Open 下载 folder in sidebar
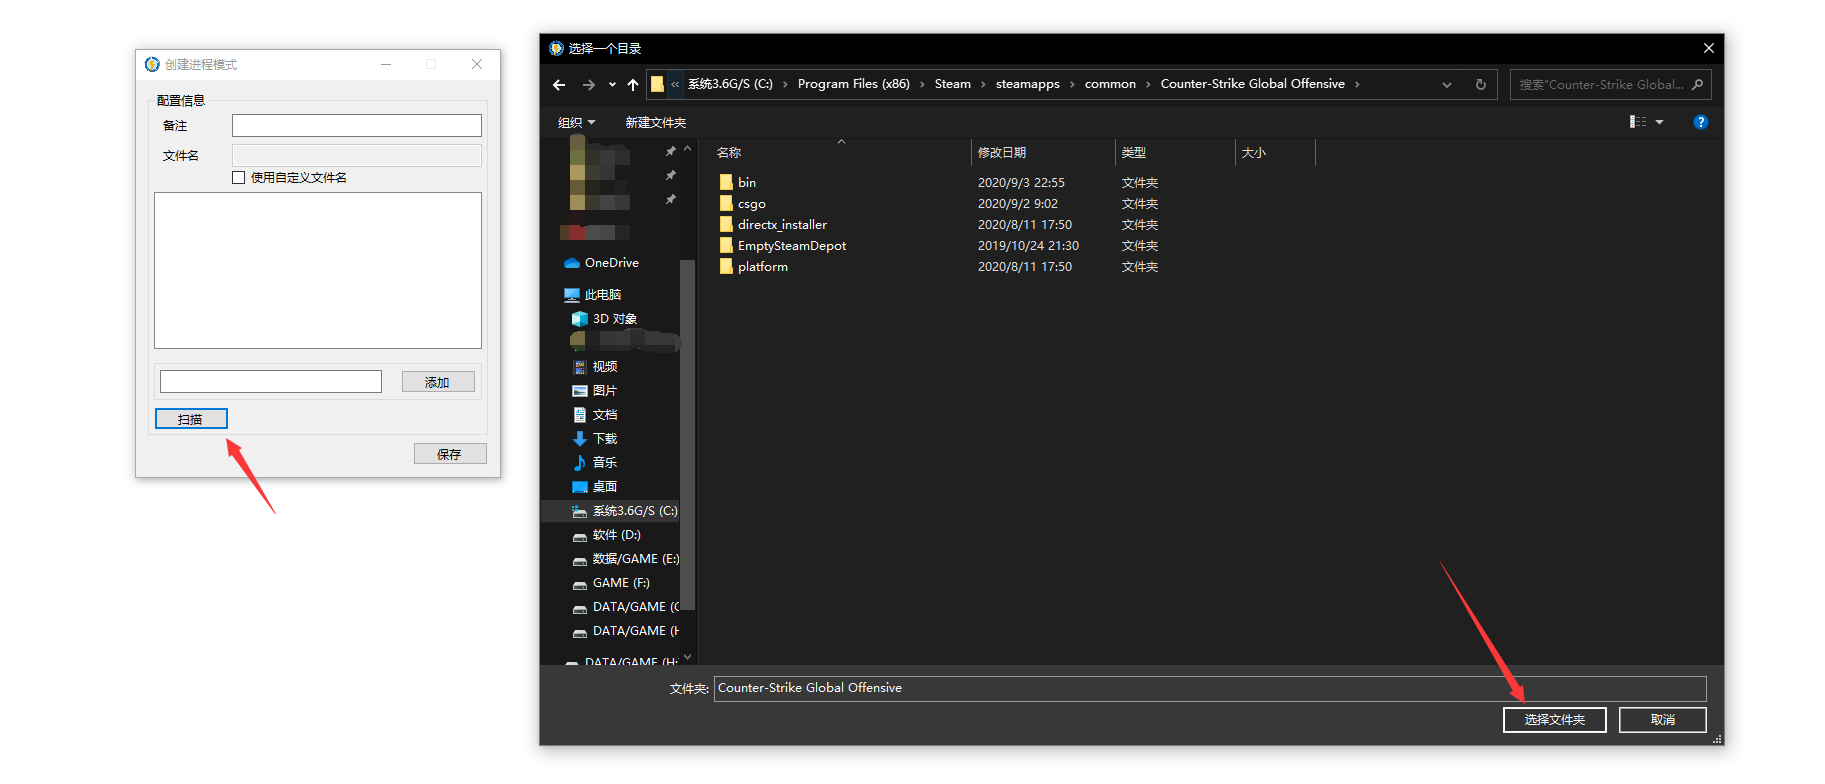Image resolution: width=1825 pixels, height=784 pixels. pos(604,439)
